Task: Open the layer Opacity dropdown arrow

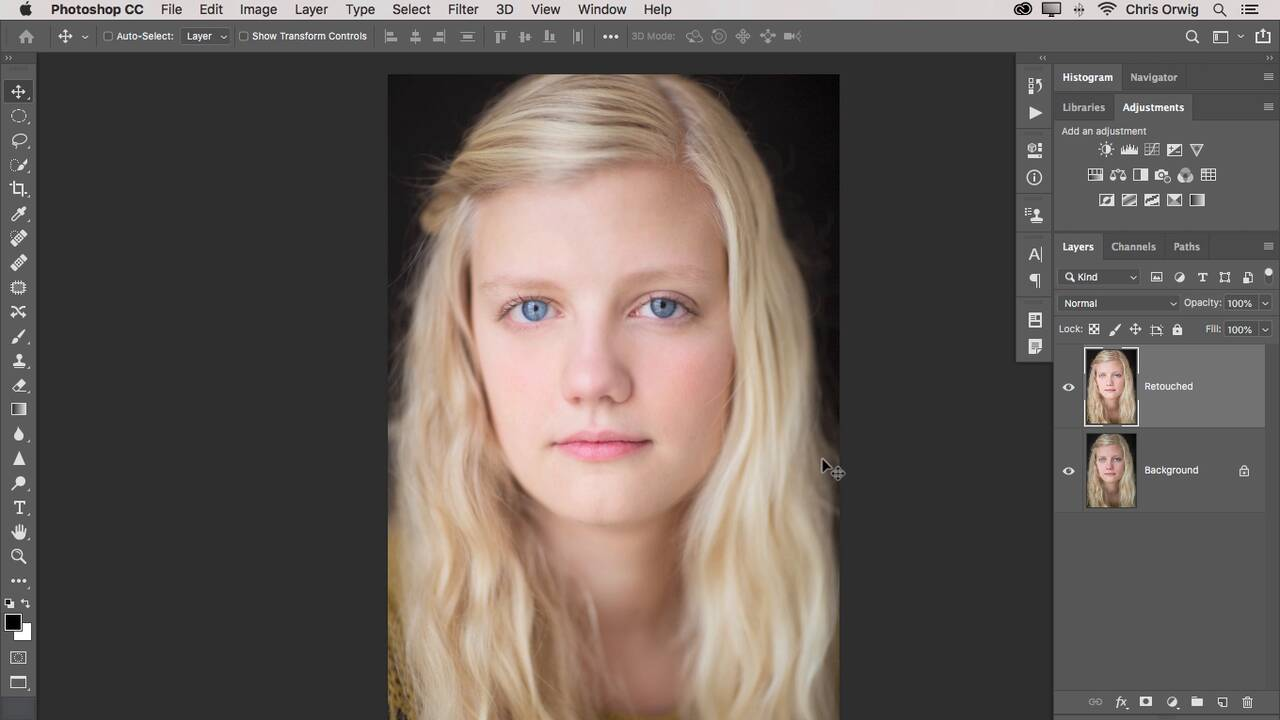Action: point(1265,303)
